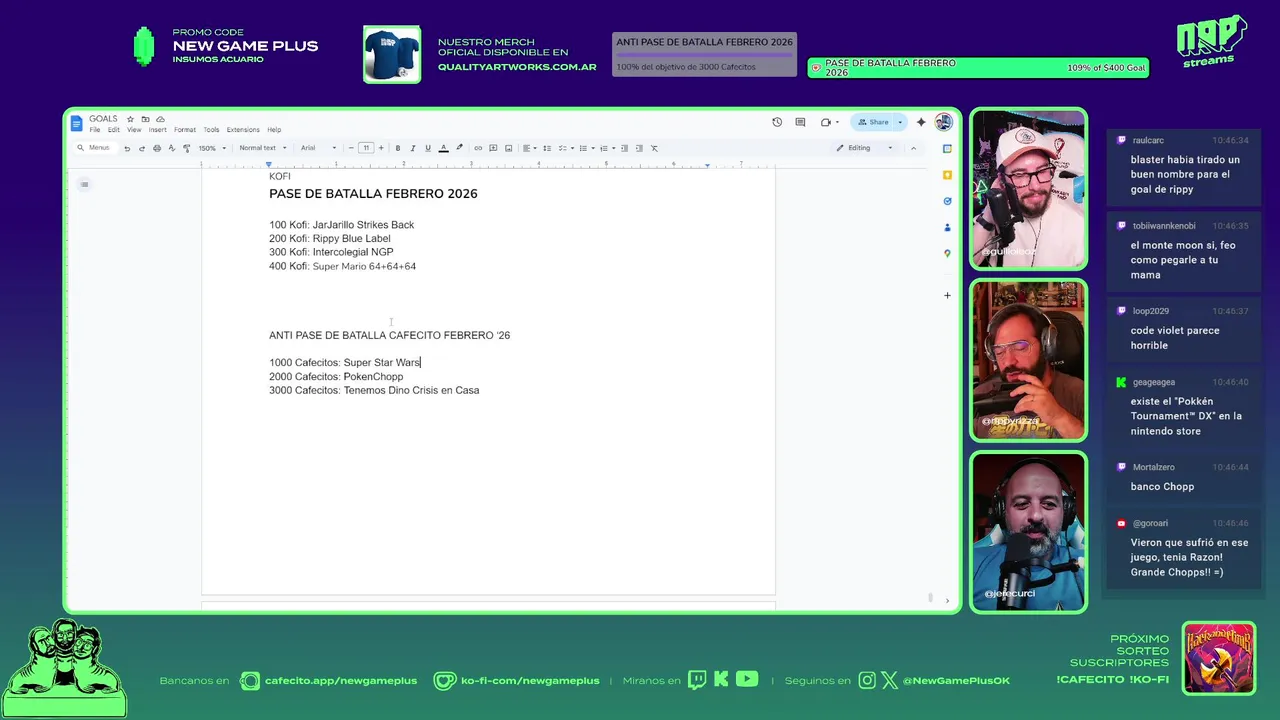
Task: Collapse the toolbar menus with chevron
Action: tap(913, 148)
